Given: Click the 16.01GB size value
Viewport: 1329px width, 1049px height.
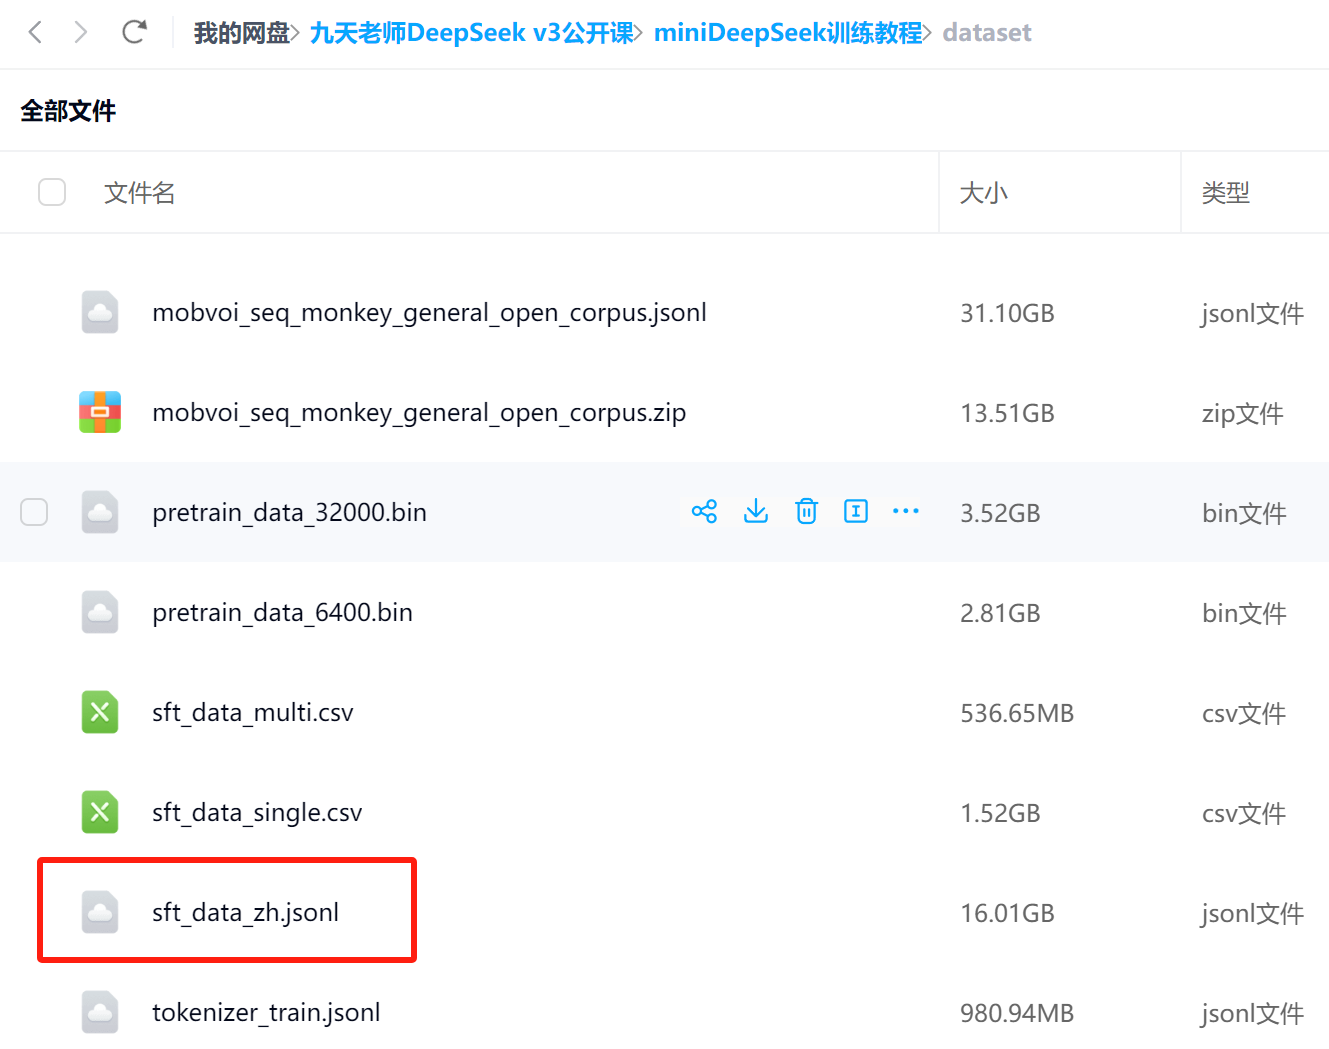Looking at the screenshot, I should [x=1007, y=914].
